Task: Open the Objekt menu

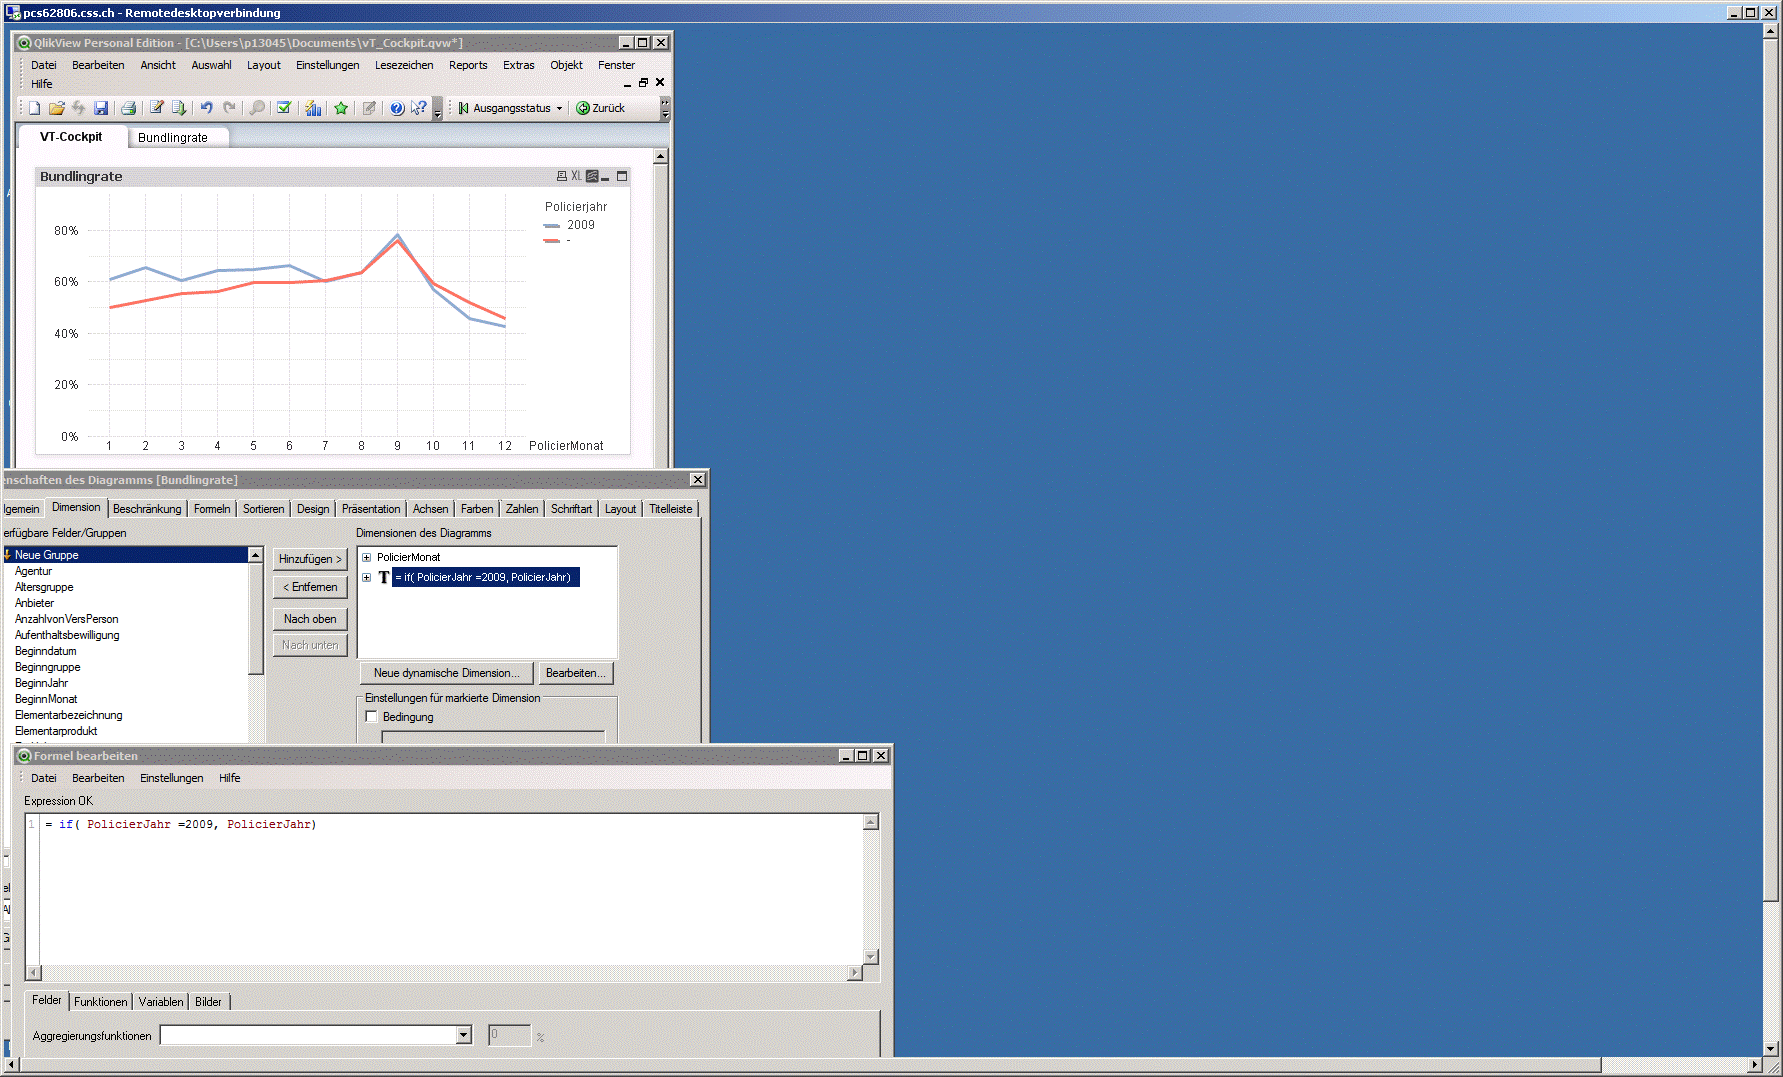Action: (566, 65)
